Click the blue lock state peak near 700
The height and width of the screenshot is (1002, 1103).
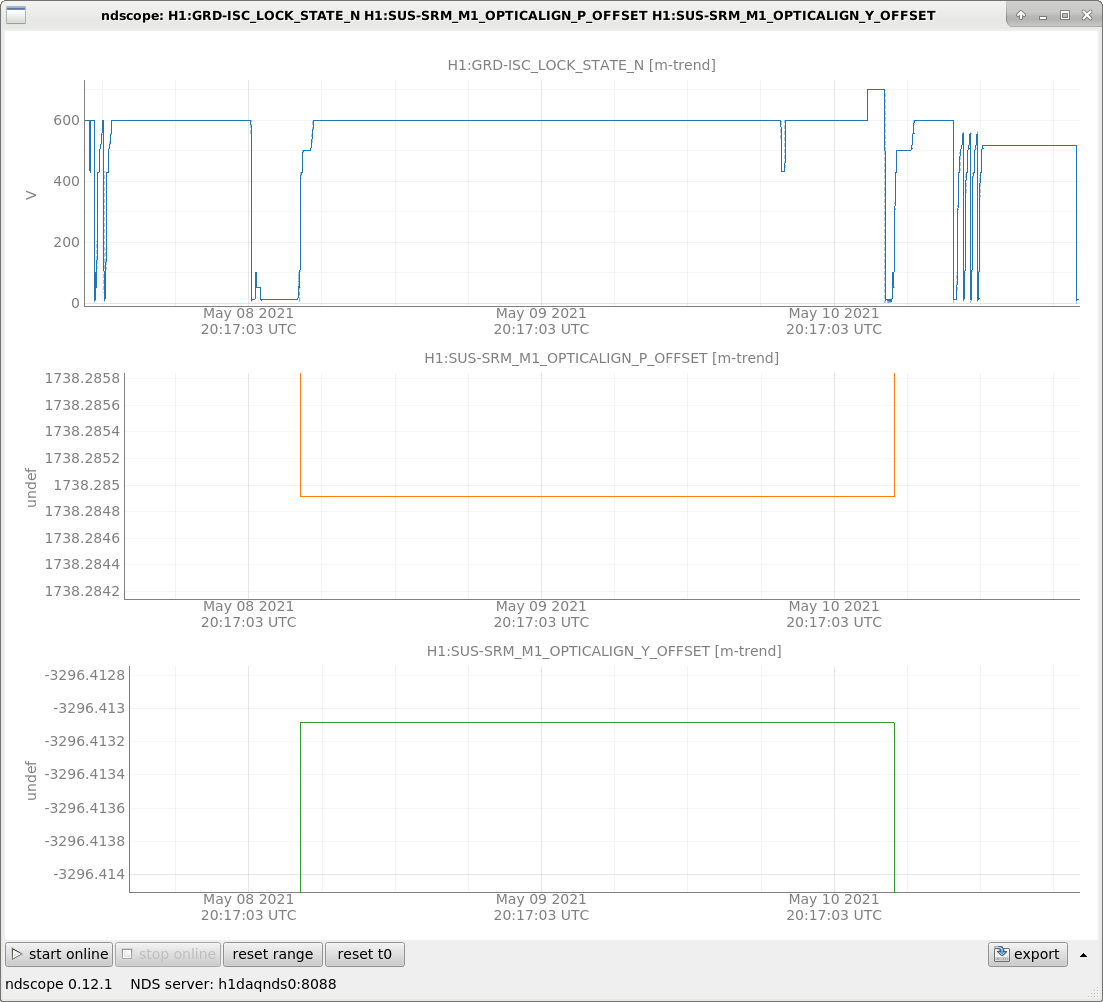coord(876,90)
